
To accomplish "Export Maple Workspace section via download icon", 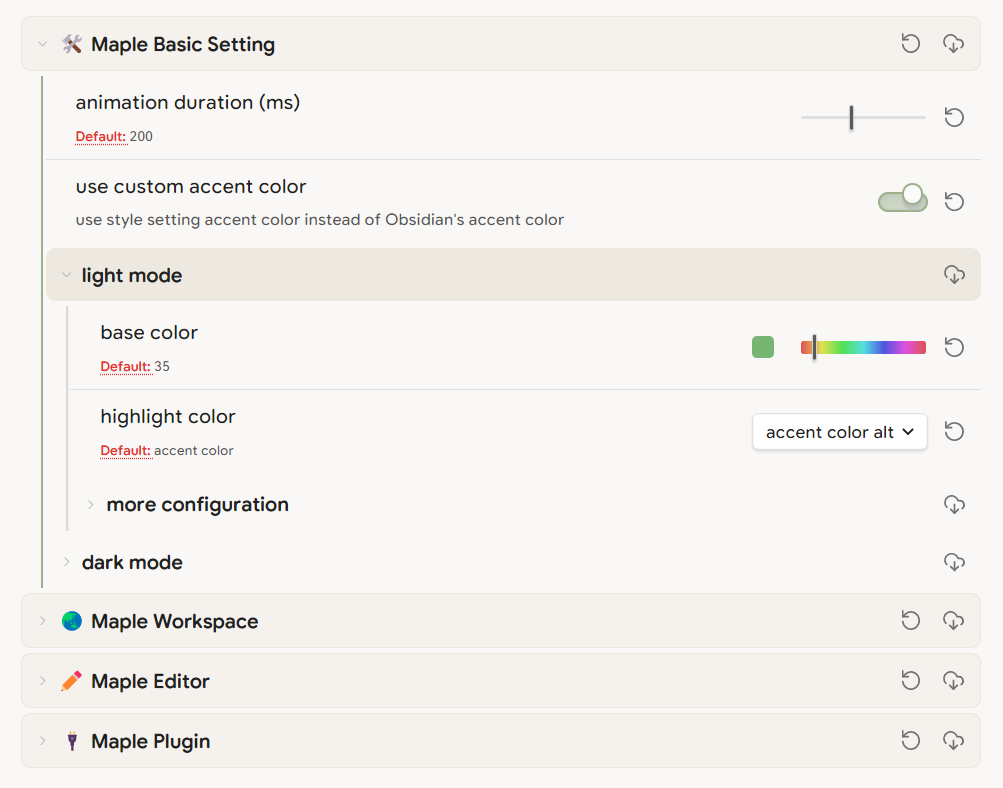I will click(954, 620).
